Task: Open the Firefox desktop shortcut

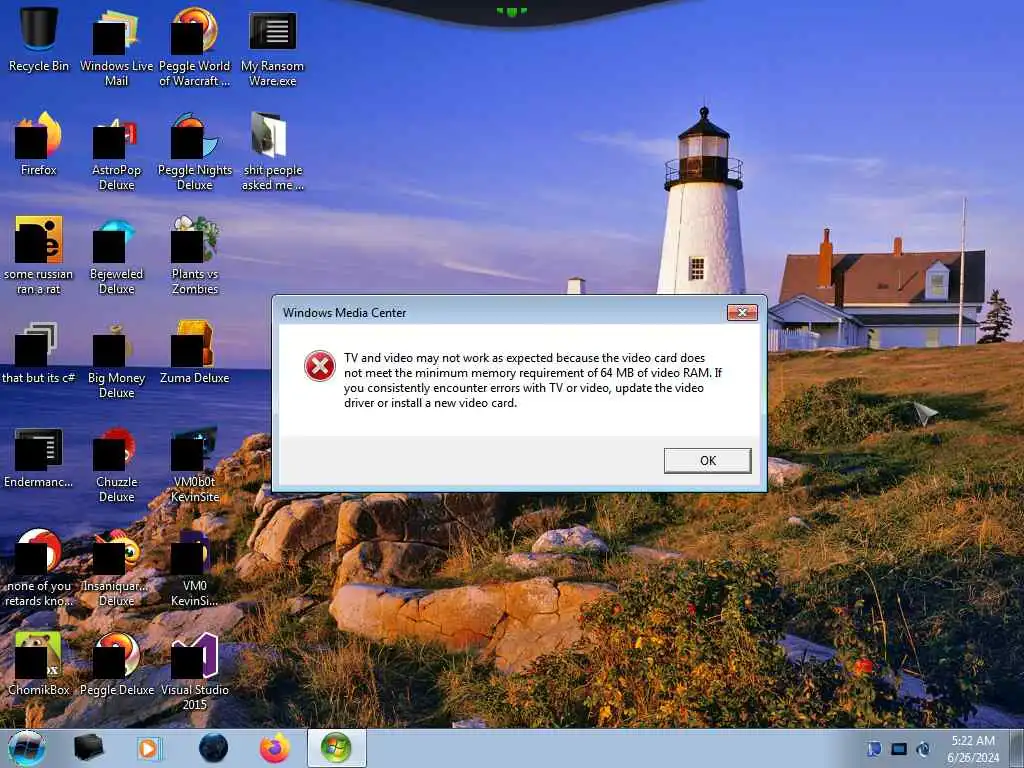Action: tap(39, 144)
